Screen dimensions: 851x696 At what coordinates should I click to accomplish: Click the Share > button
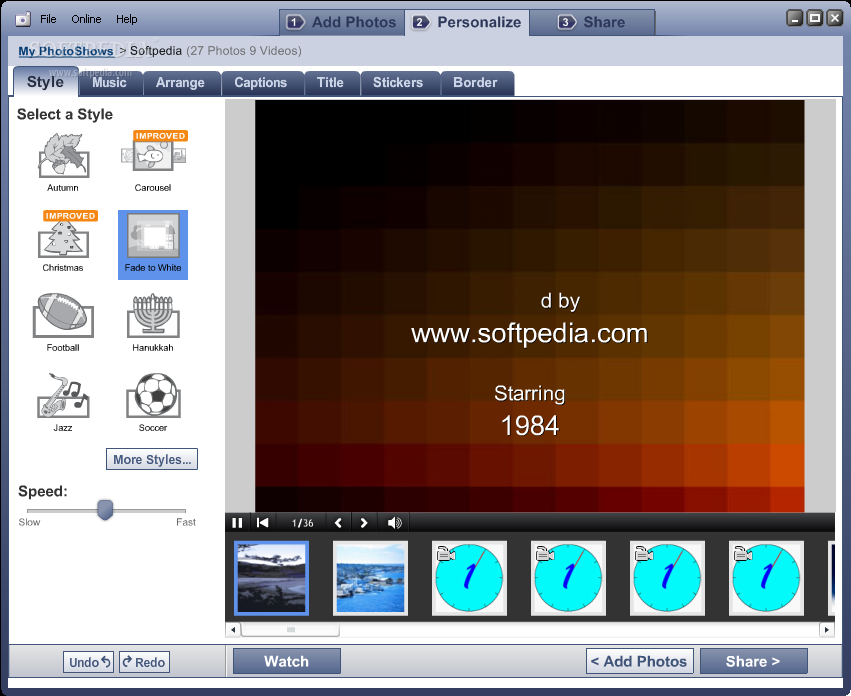pos(753,661)
